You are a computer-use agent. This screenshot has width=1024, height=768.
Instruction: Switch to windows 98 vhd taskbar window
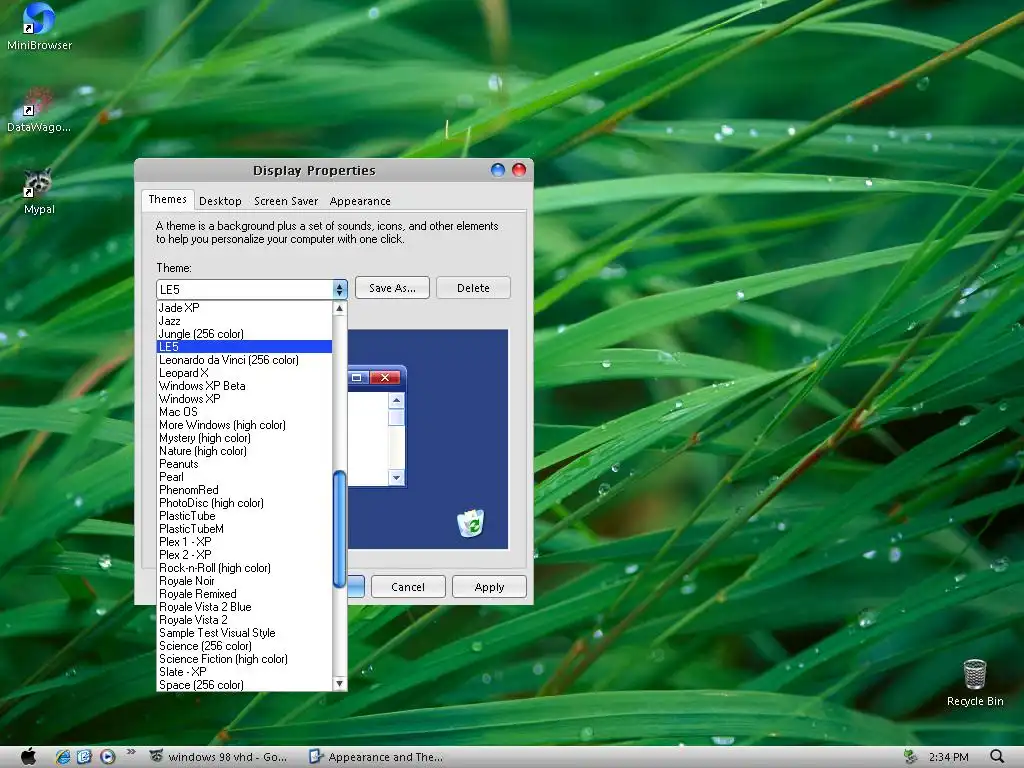point(219,757)
